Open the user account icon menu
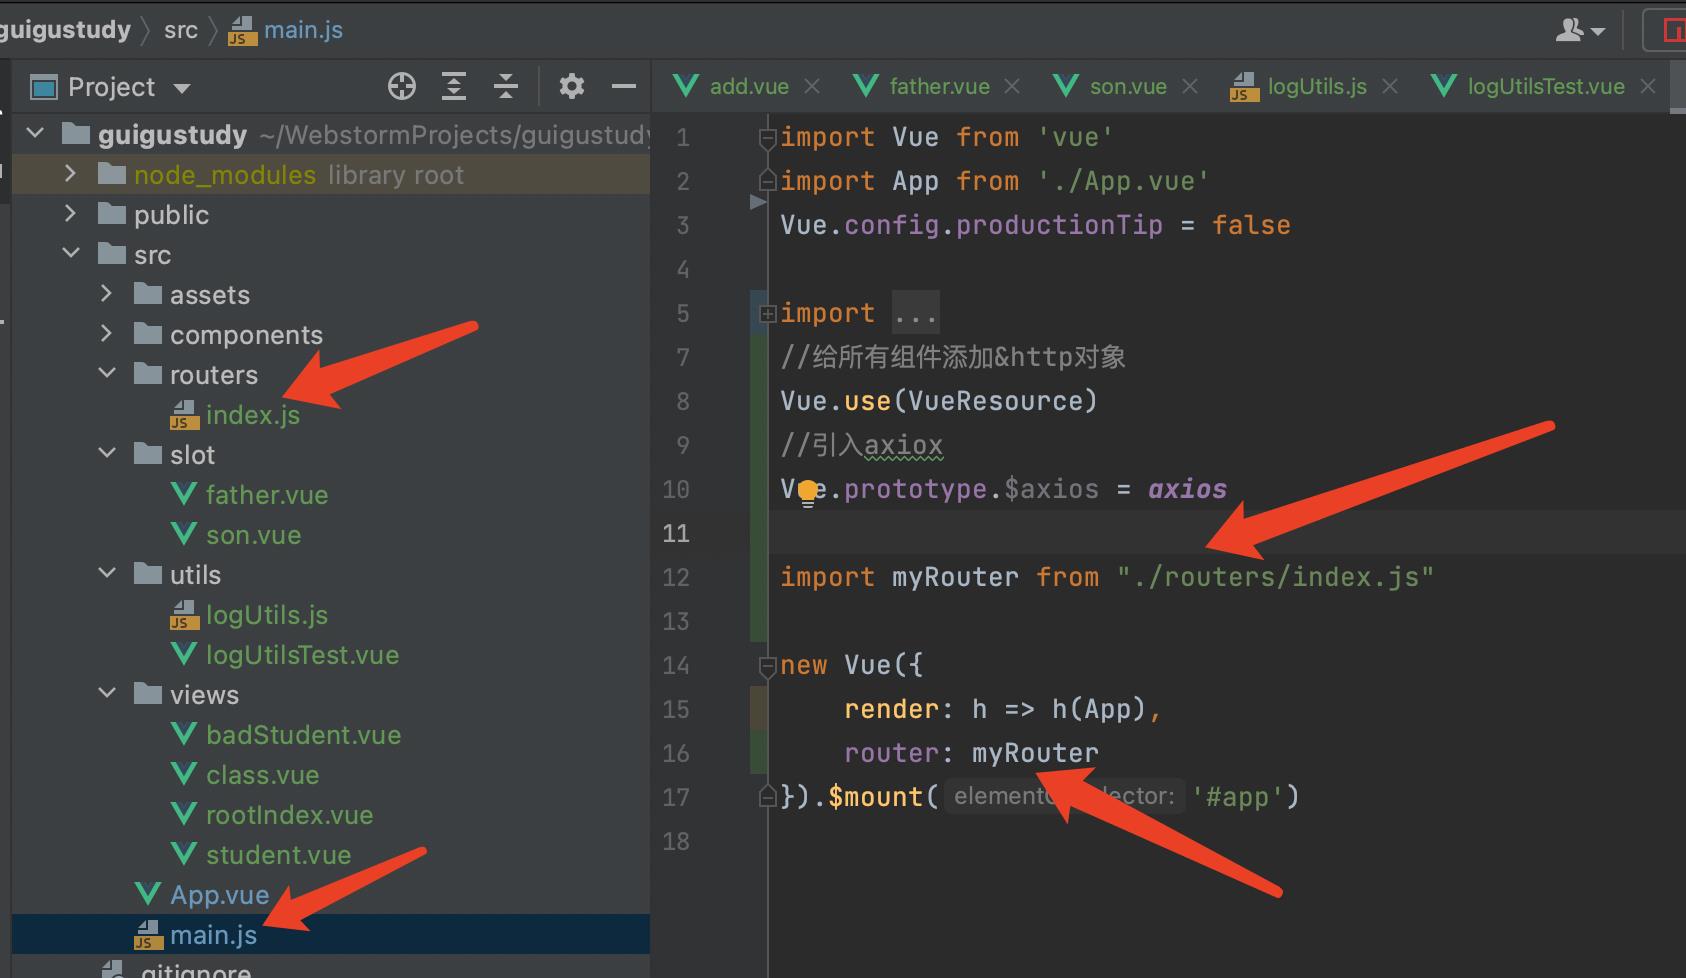1686x978 pixels. click(1580, 31)
